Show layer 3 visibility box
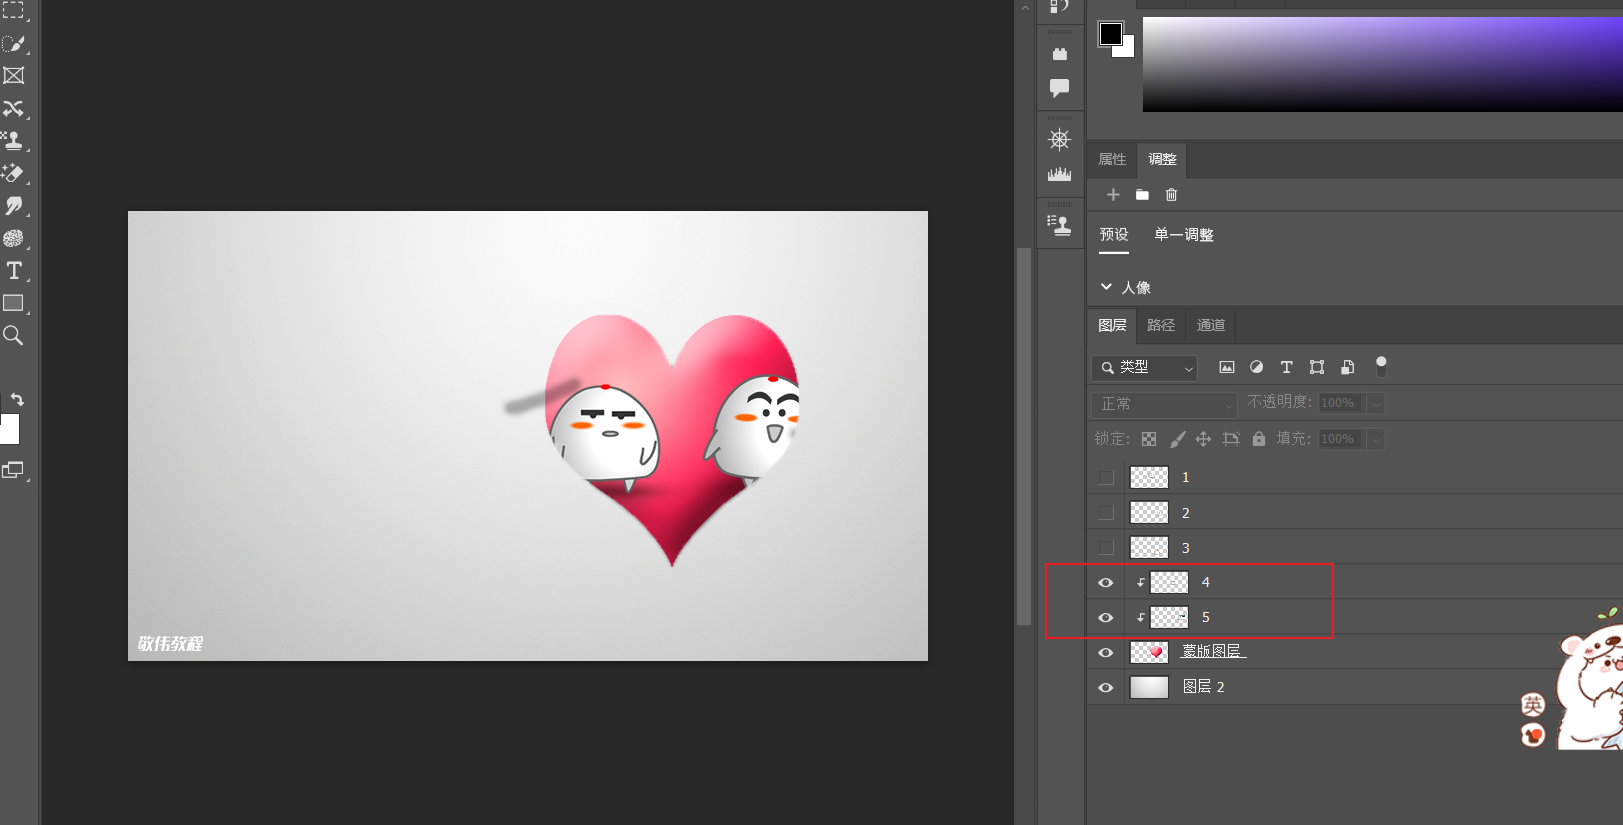 (1106, 548)
